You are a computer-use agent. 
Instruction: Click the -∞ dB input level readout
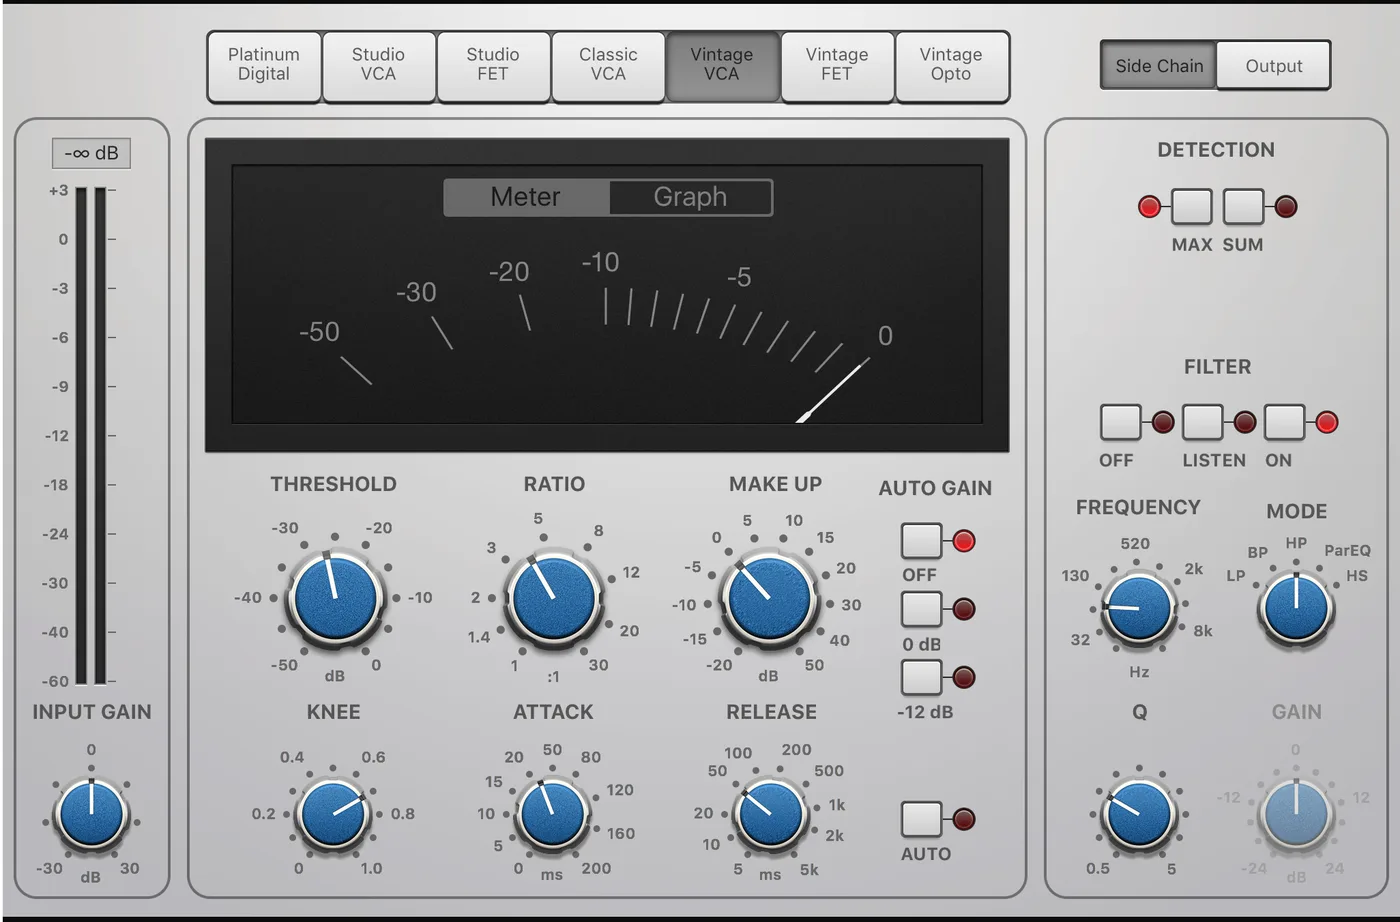click(91, 153)
